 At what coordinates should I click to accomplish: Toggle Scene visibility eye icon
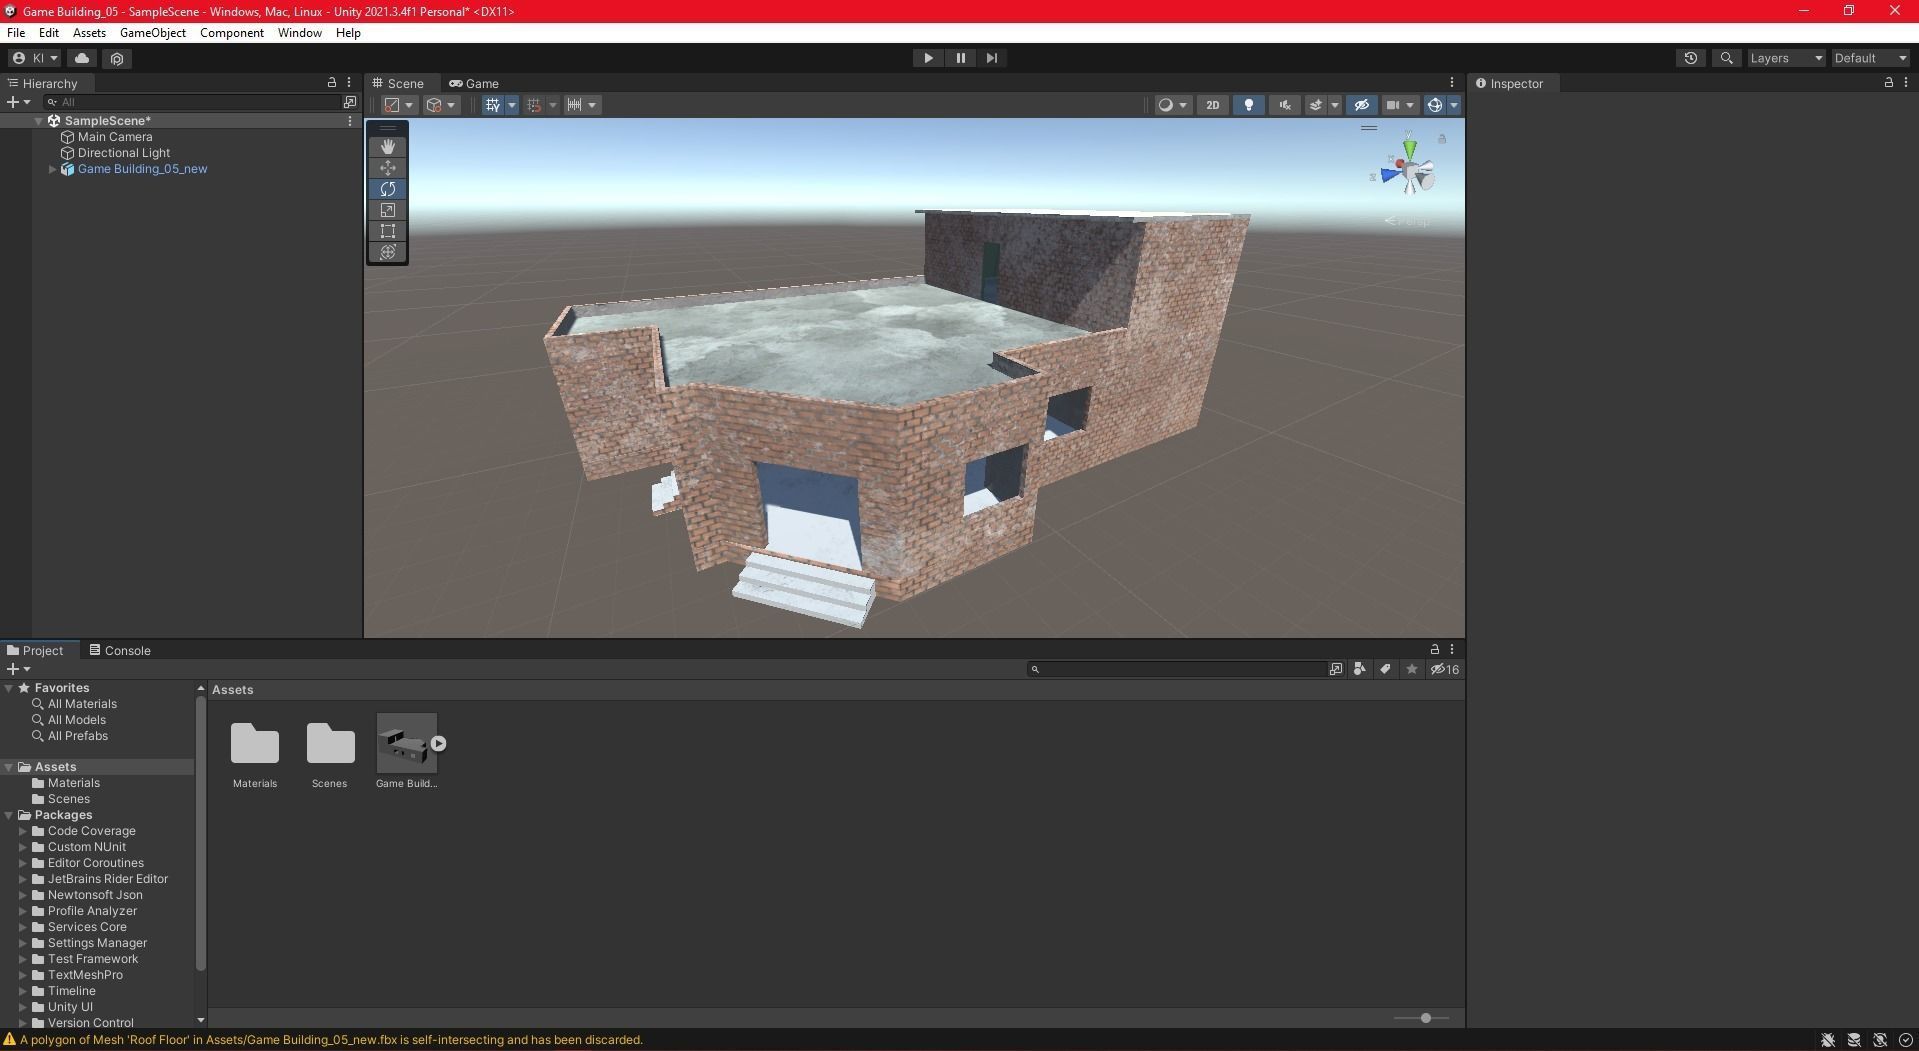(1361, 105)
